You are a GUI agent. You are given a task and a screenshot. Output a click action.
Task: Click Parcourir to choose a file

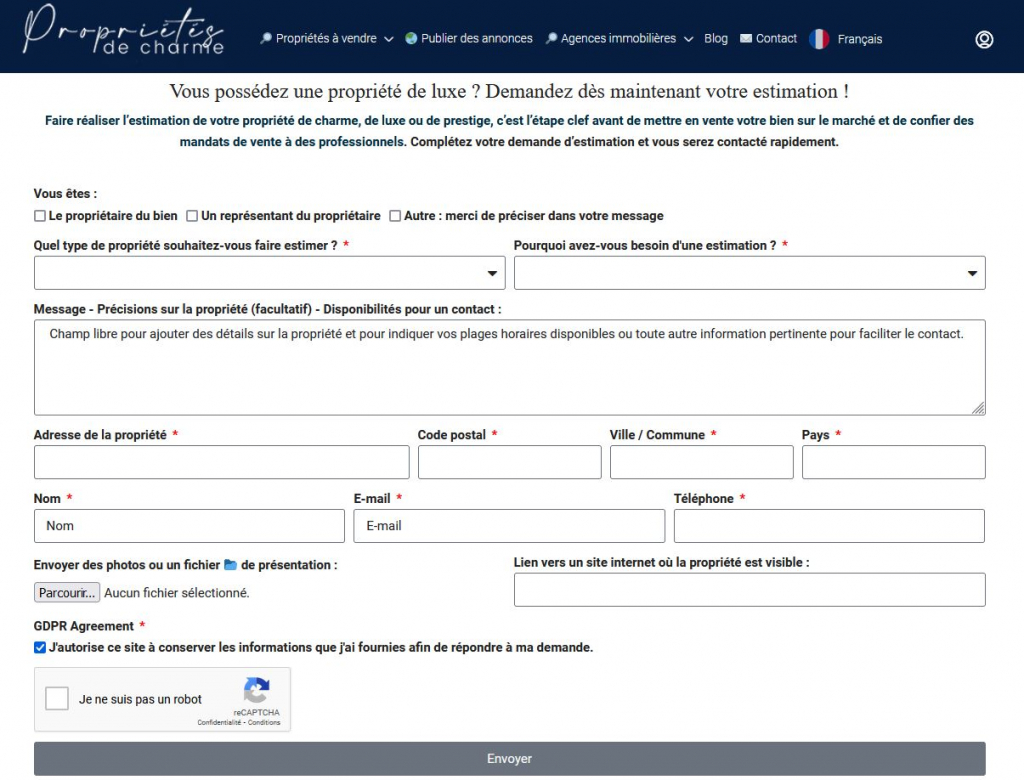coord(67,593)
